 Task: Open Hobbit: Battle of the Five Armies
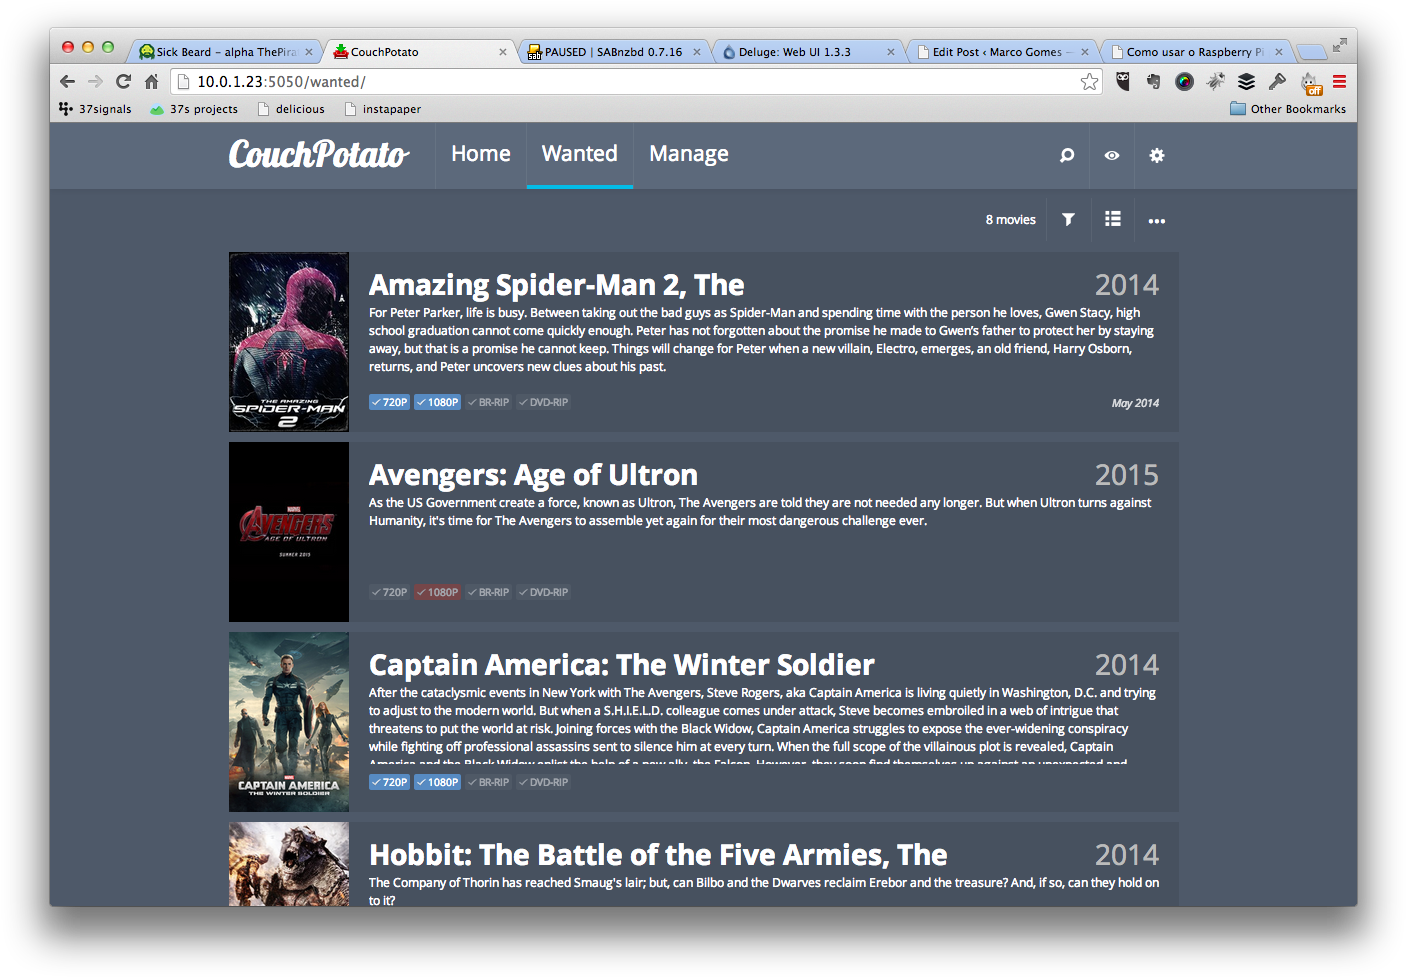point(657,855)
